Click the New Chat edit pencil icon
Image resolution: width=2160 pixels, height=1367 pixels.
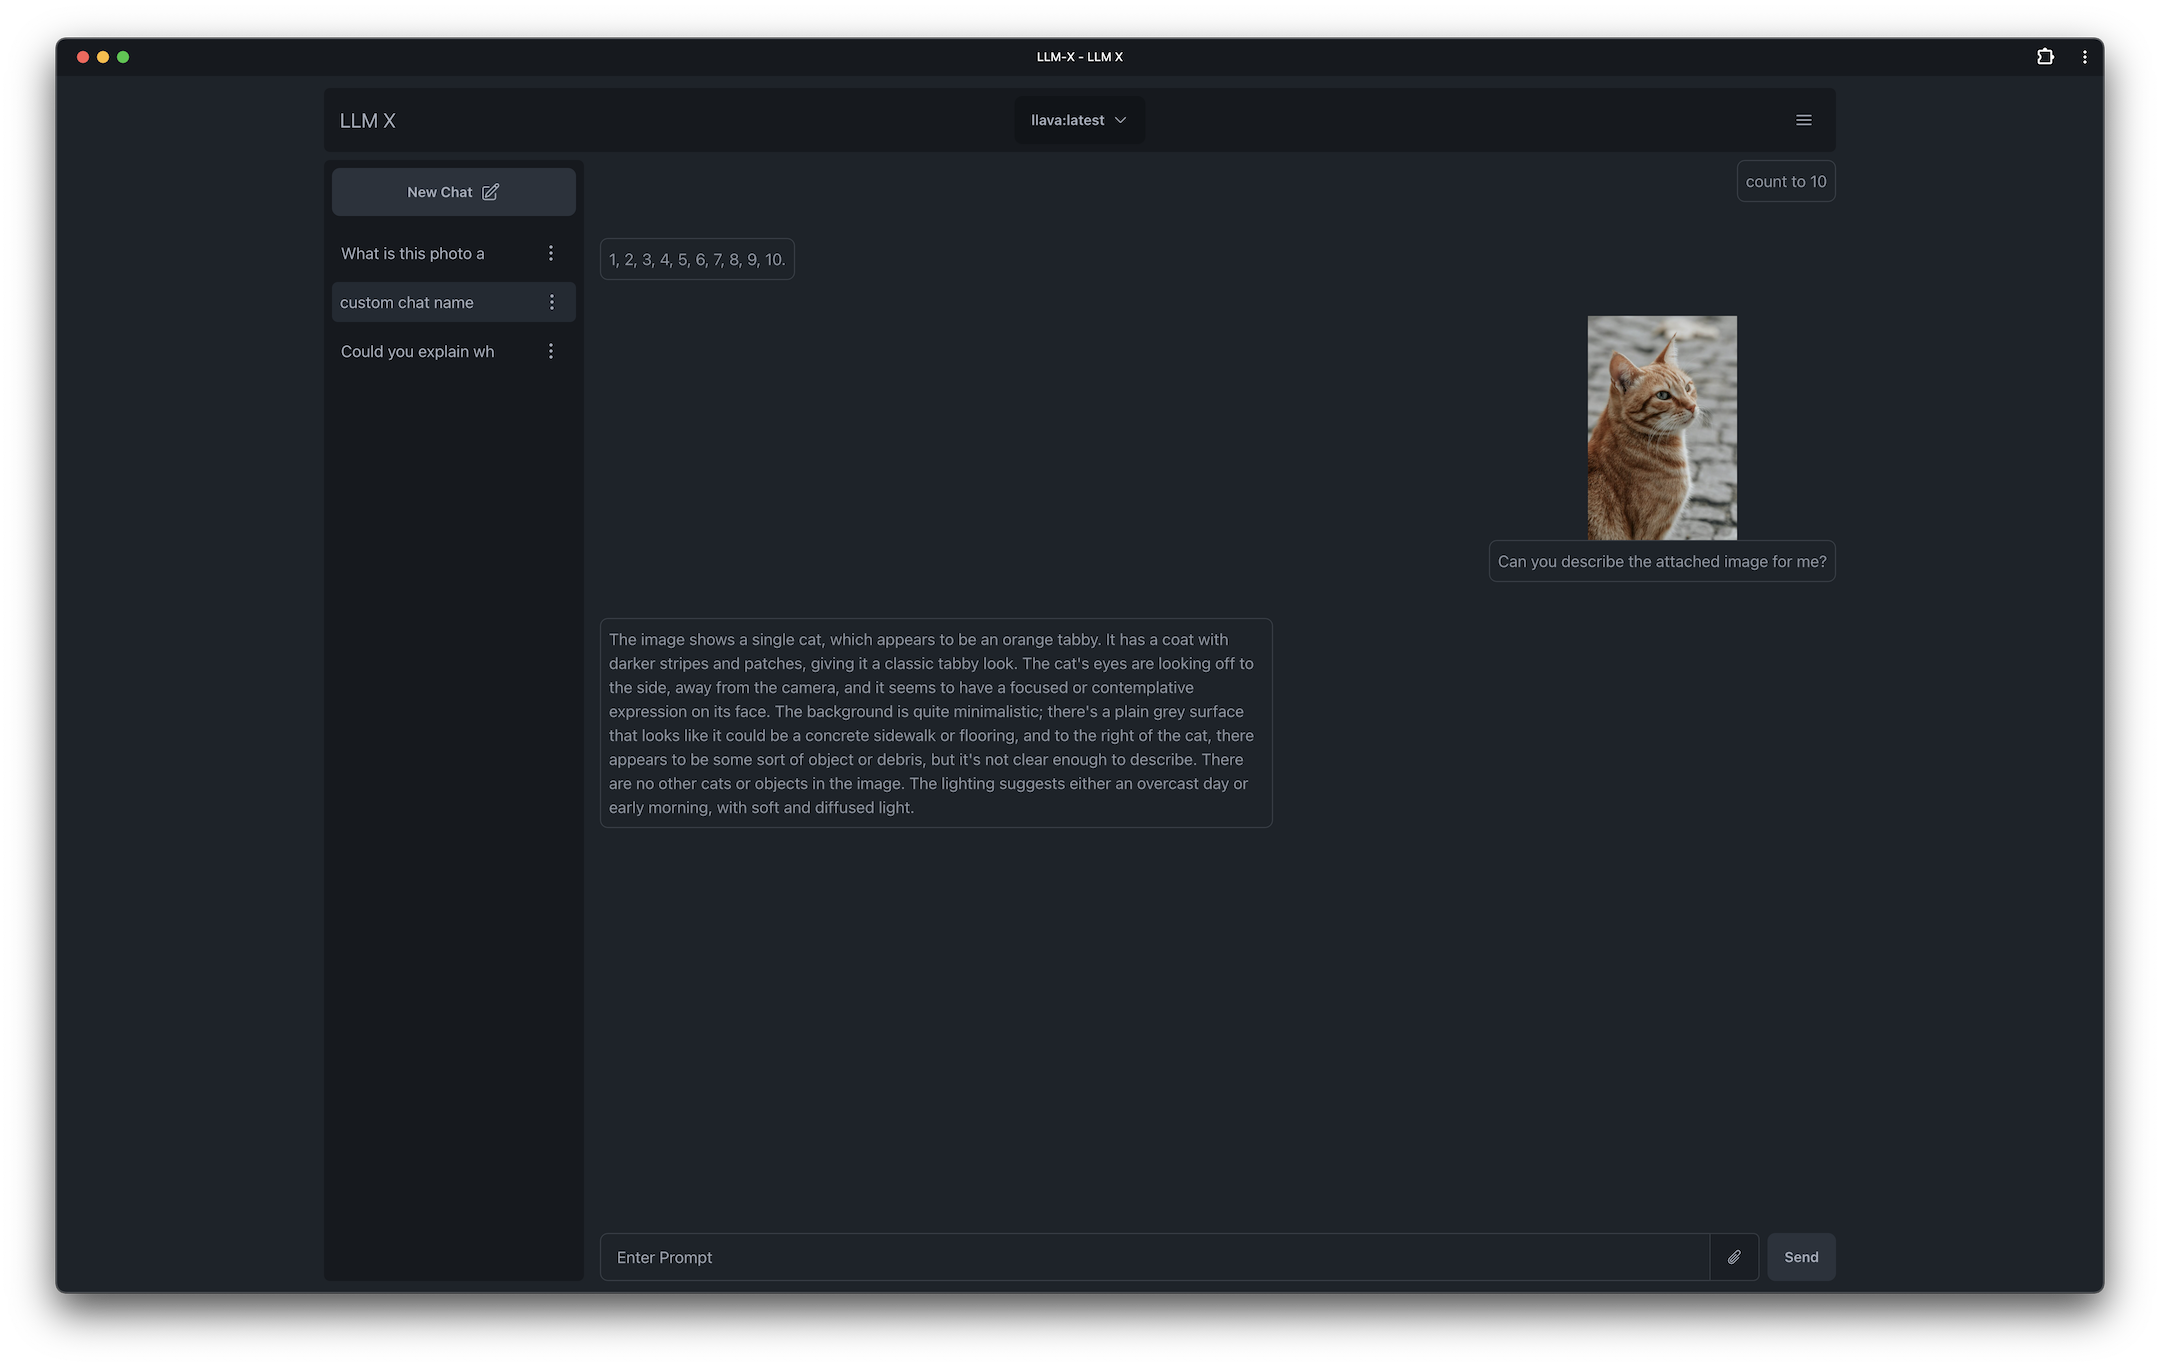[490, 191]
